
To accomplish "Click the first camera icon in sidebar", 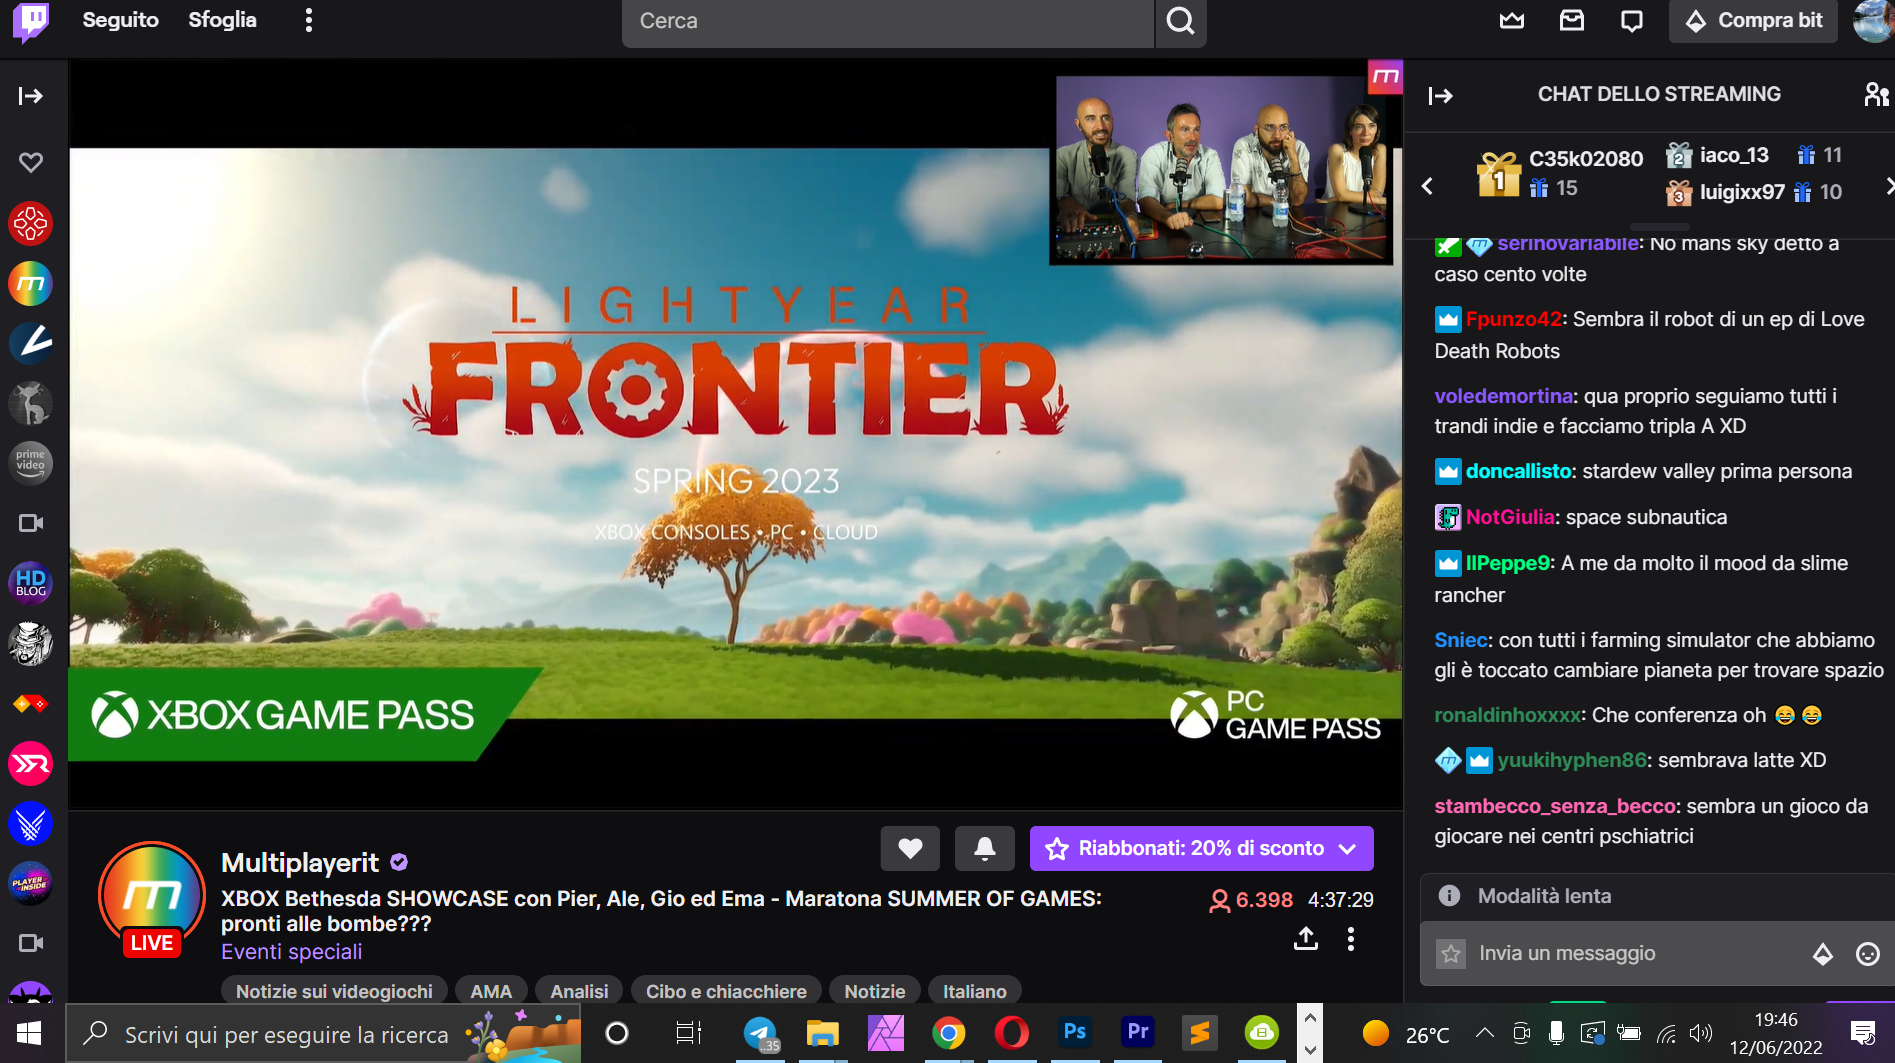I will point(31,523).
